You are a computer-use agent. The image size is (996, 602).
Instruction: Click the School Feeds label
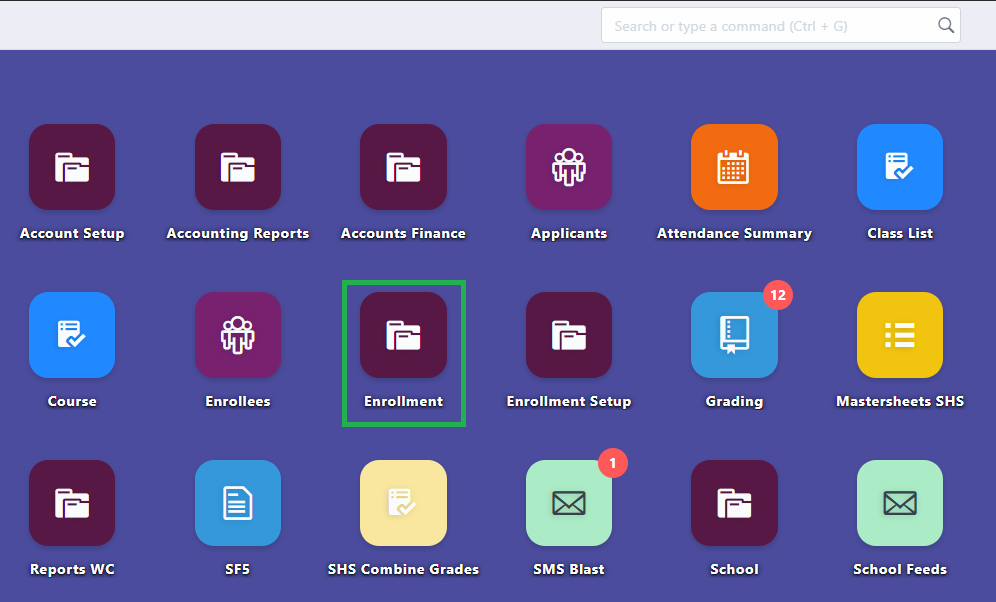pos(900,570)
